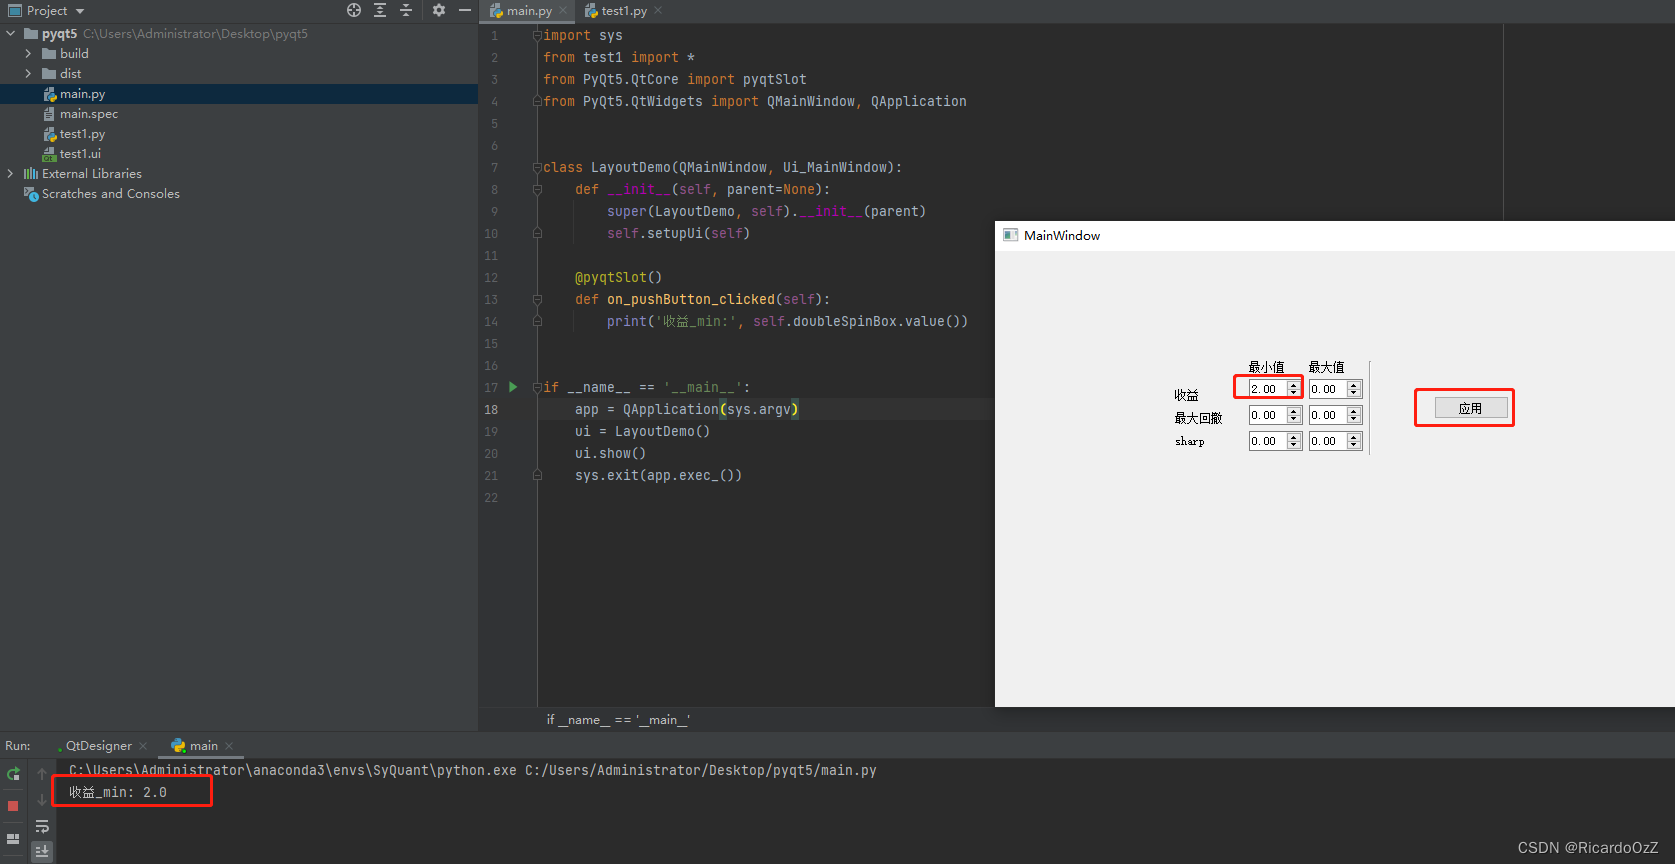Click the 最大回撤 label in MainWindow
This screenshot has height=864, width=1675.
[x=1198, y=418]
